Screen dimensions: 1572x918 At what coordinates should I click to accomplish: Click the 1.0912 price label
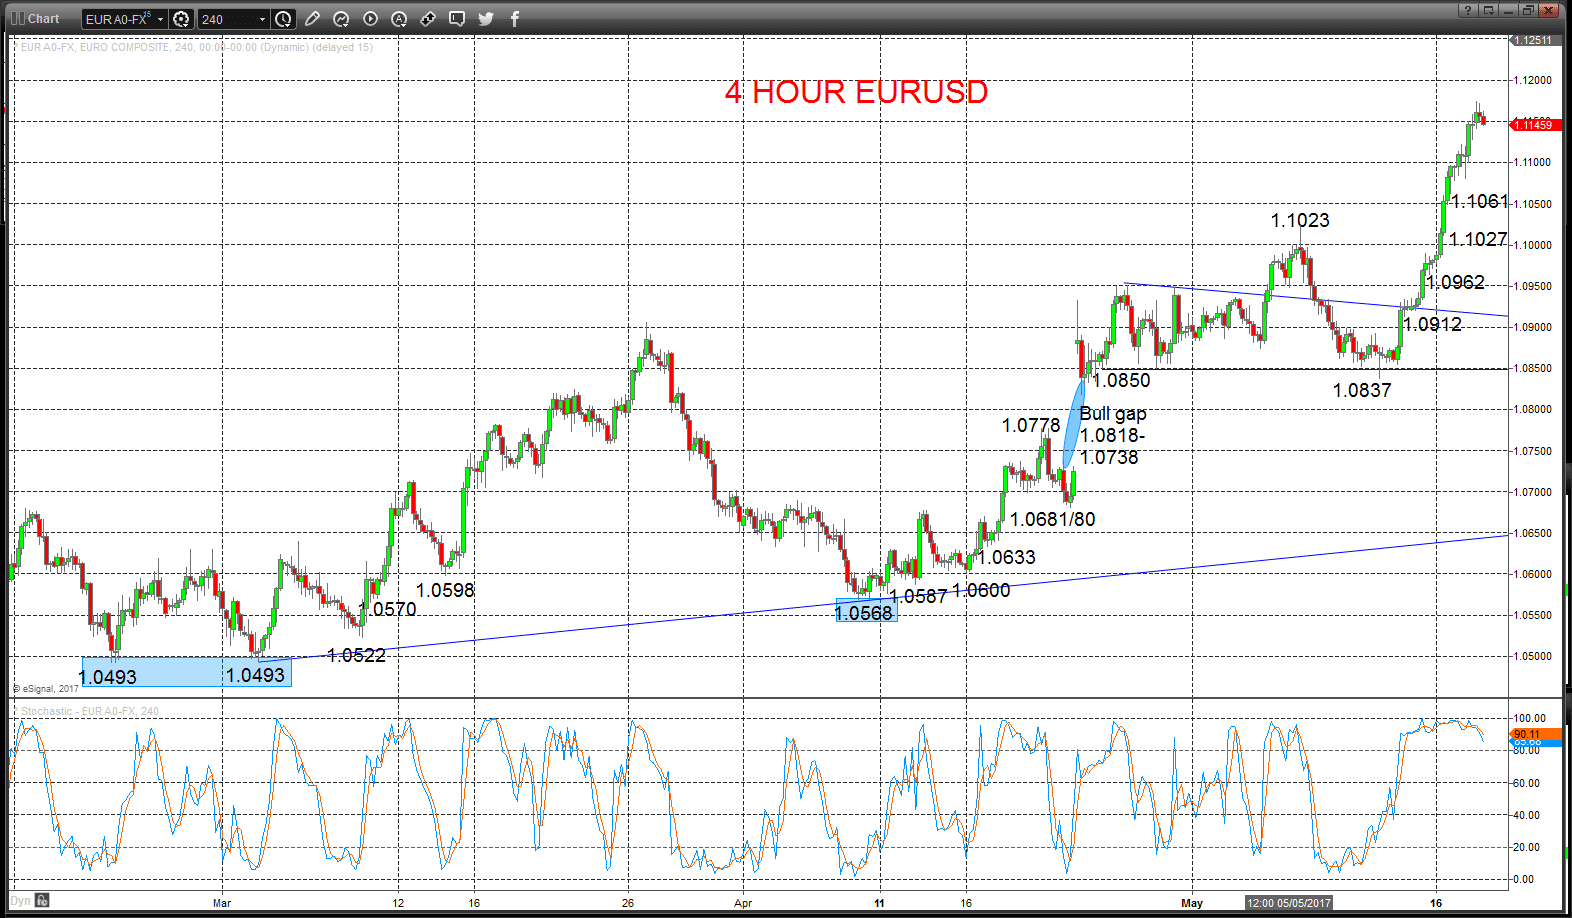[1432, 324]
